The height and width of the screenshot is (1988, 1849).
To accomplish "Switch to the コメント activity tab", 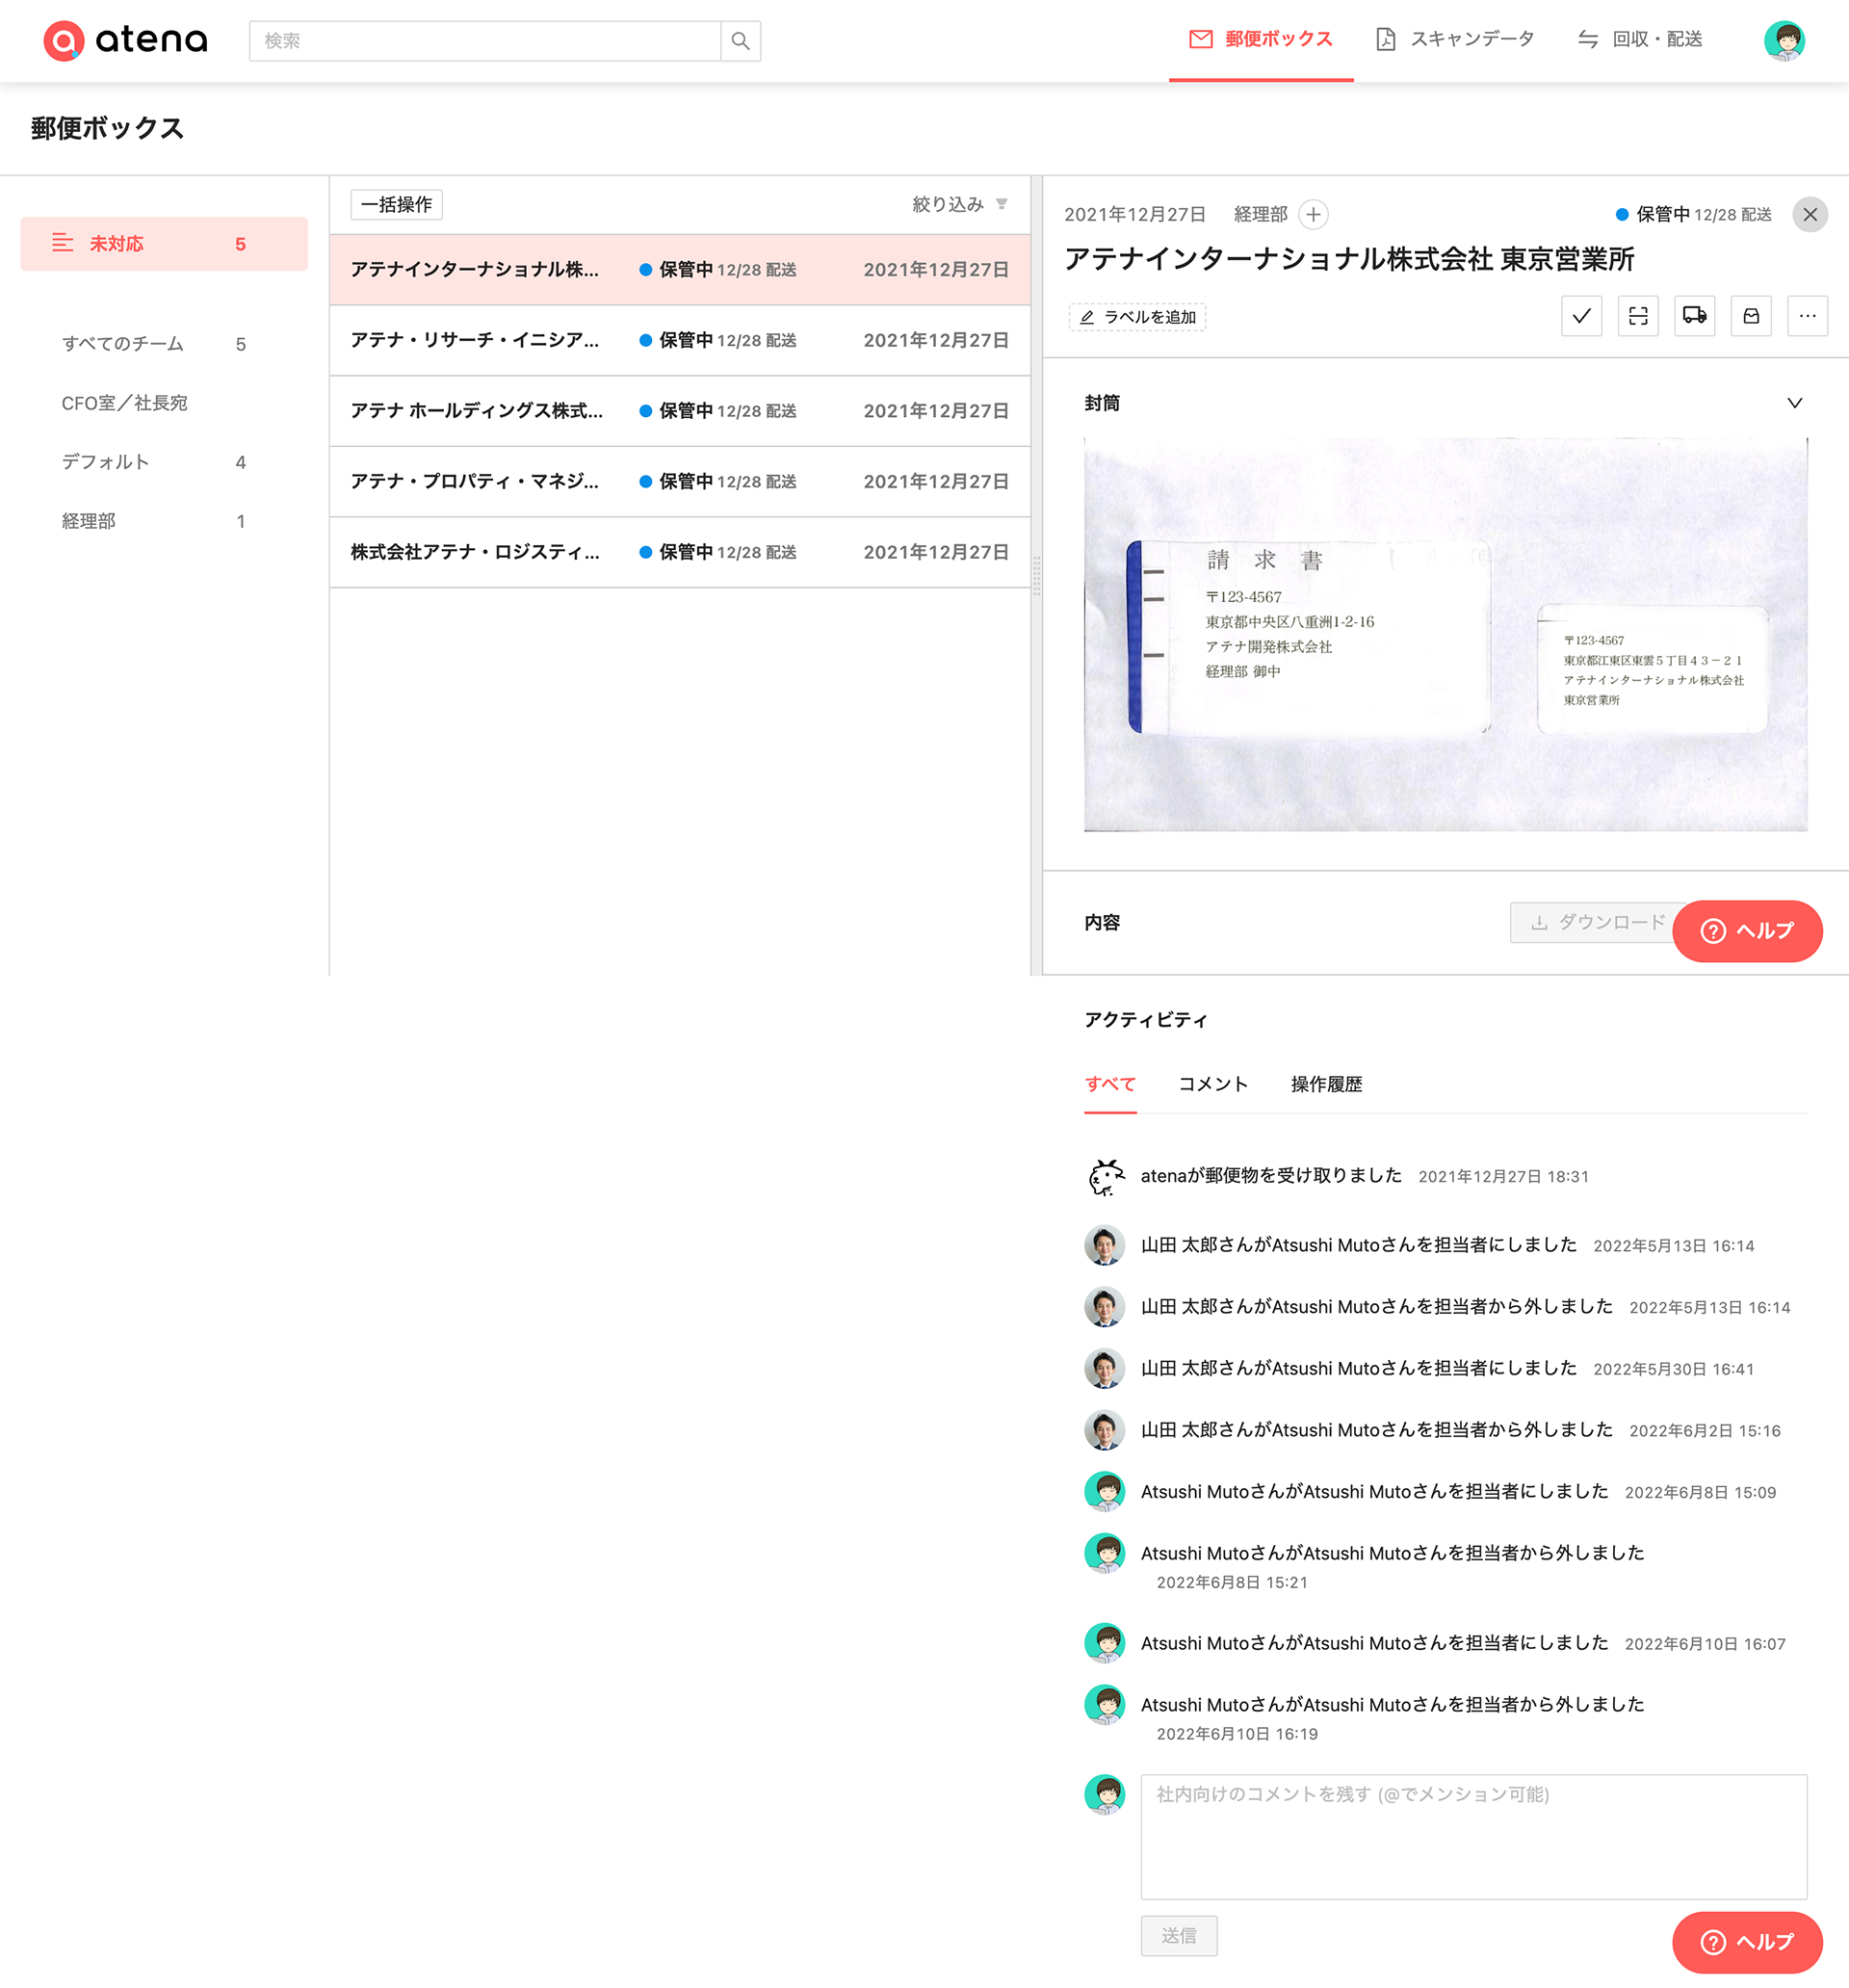I will click(x=1212, y=1084).
